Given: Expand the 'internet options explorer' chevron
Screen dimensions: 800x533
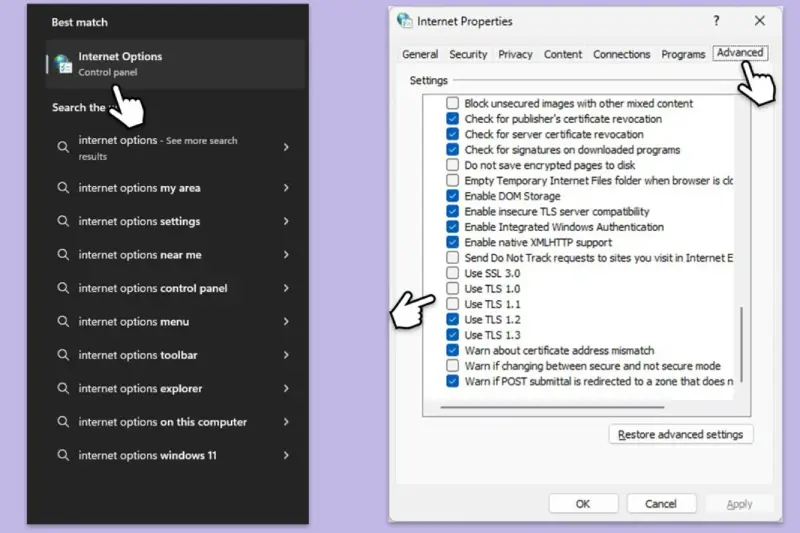Looking at the screenshot, I should click(x=286, y=389).
